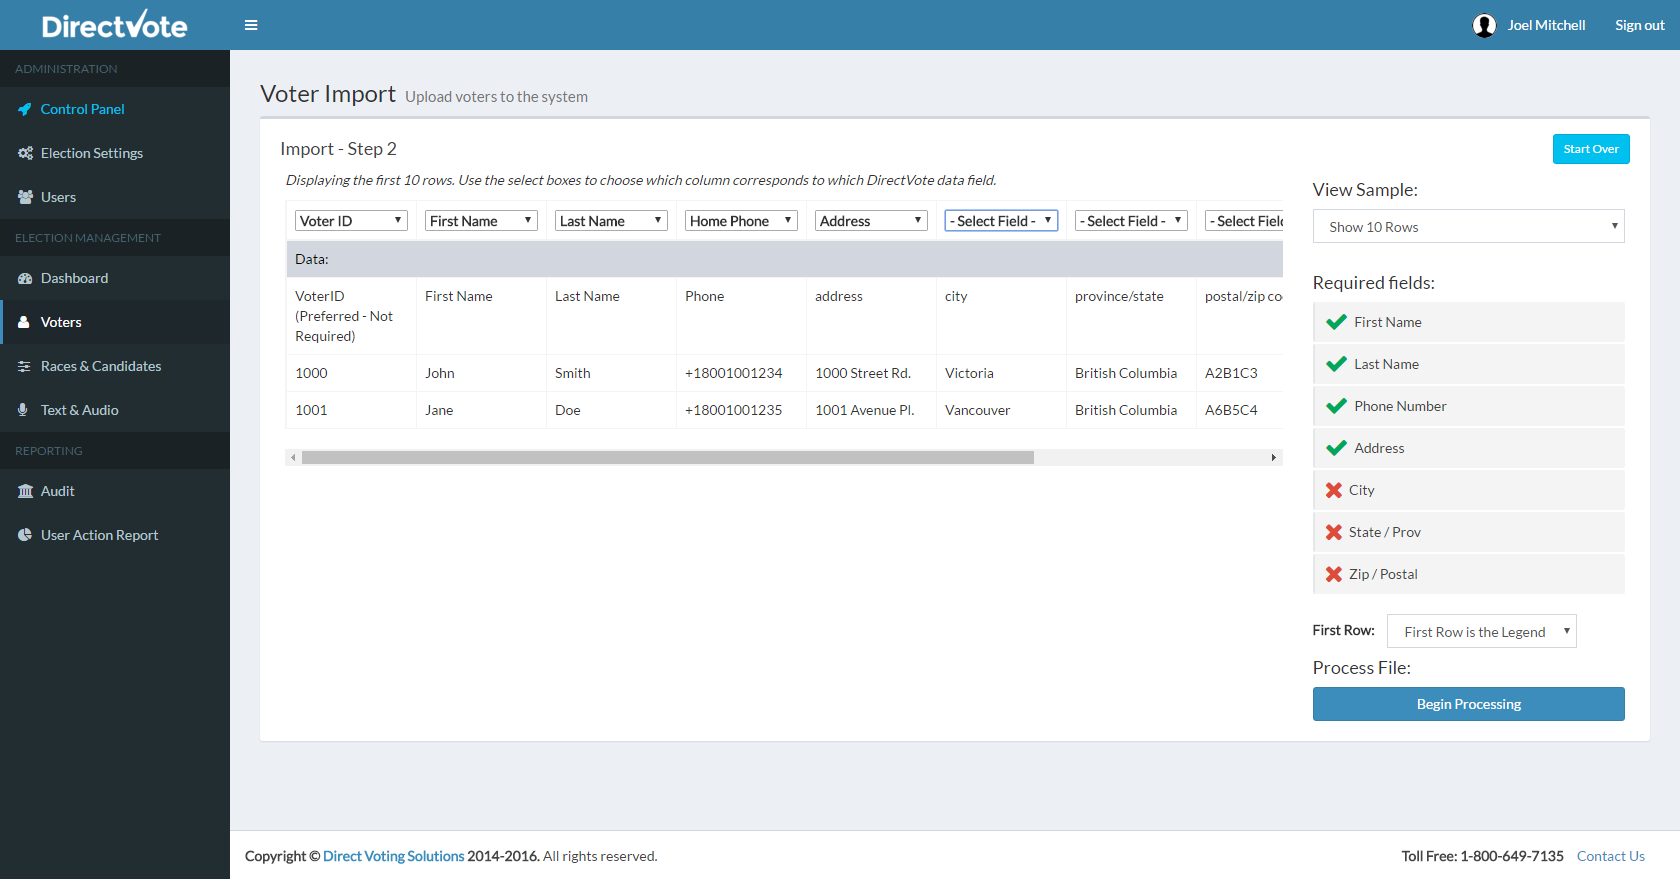The height and width of the screenshot is (879, 1680).
Task: Click the cell '1001 Avenue Pl.'
Action: coord(871,410)
